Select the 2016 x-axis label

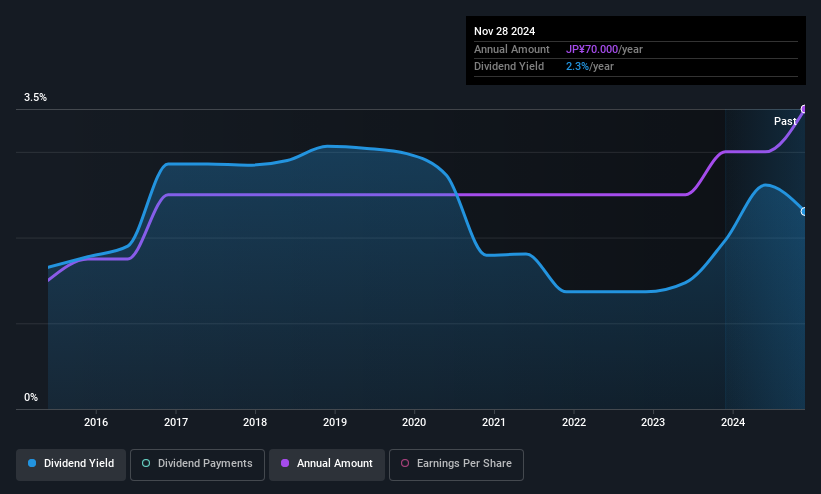pos(96,422)
